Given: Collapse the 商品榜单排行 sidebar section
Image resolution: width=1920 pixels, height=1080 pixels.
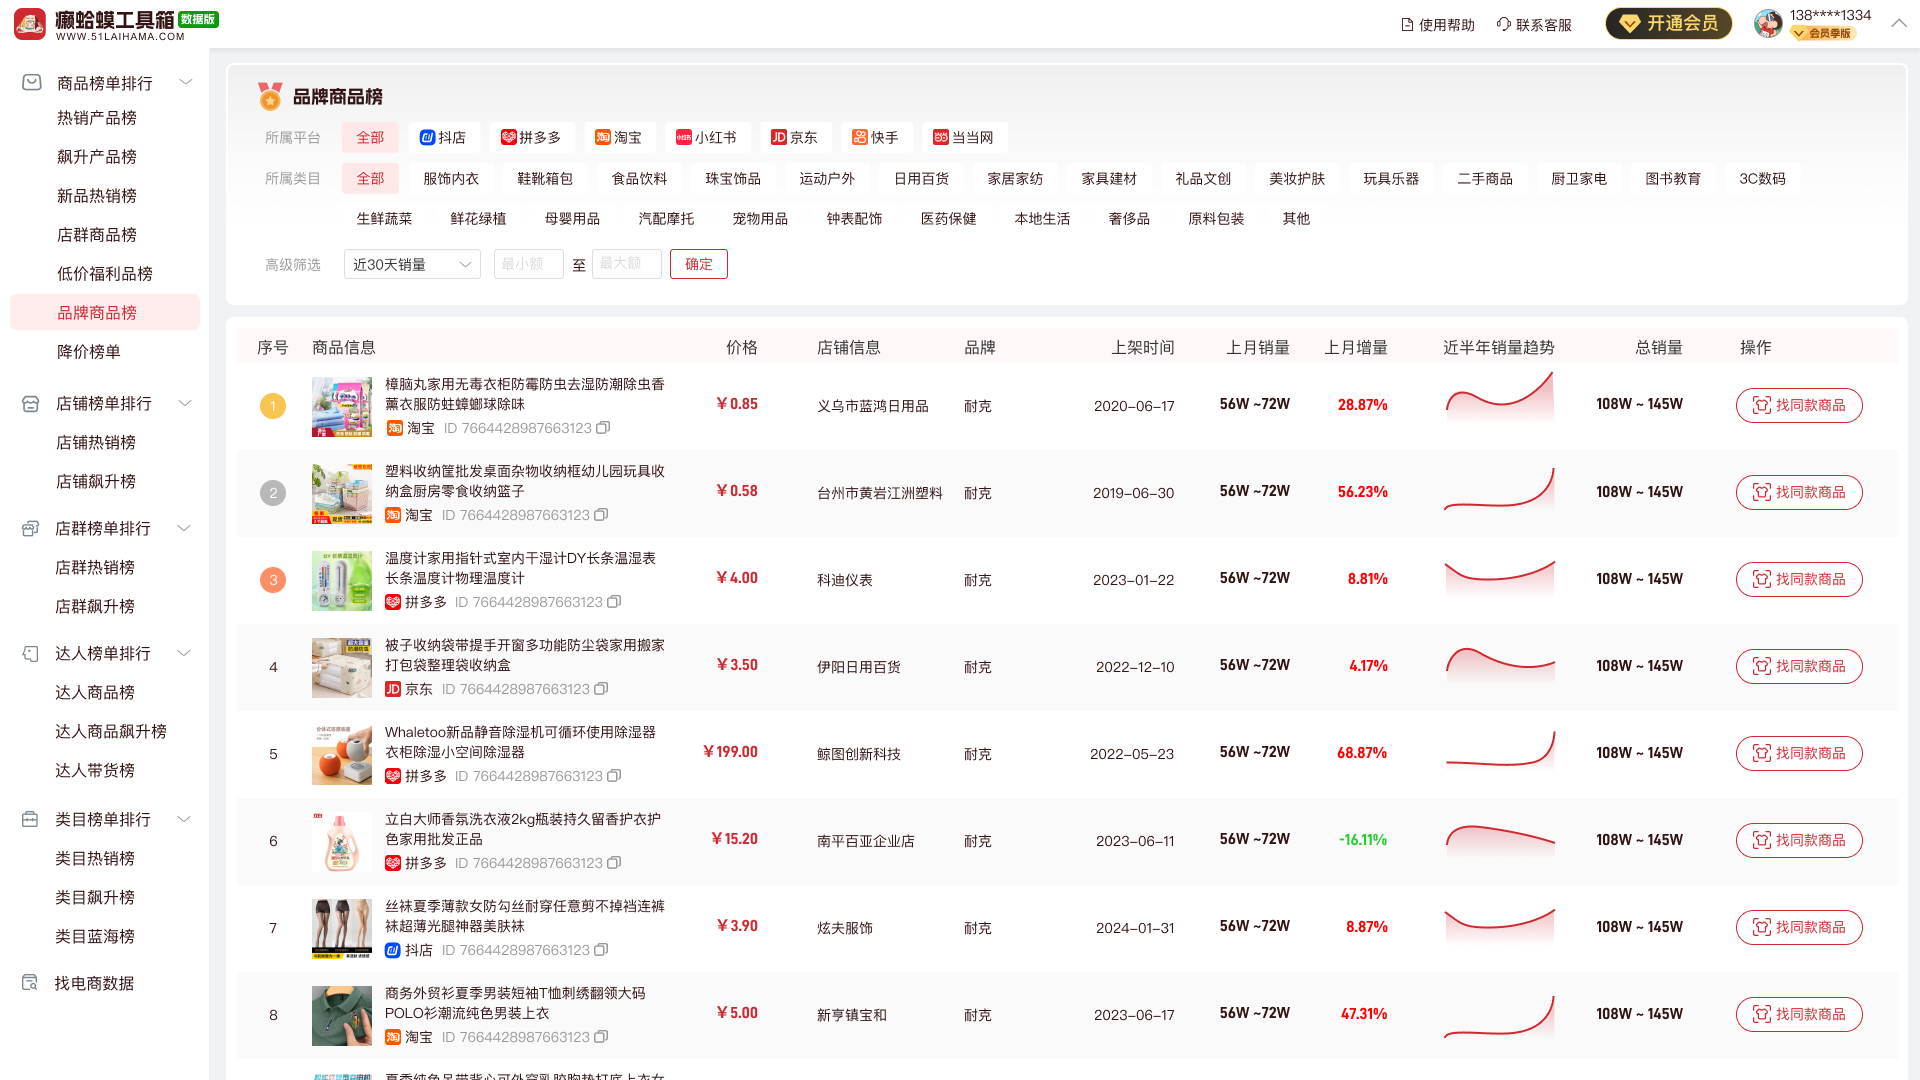Looking at the screenshot, I should [185, 82].
